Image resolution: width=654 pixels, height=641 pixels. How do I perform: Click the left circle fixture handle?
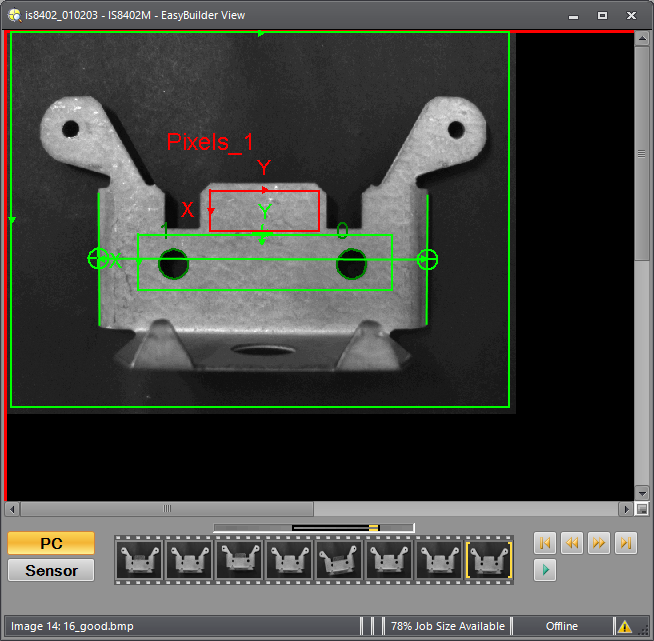click(98, 259)
